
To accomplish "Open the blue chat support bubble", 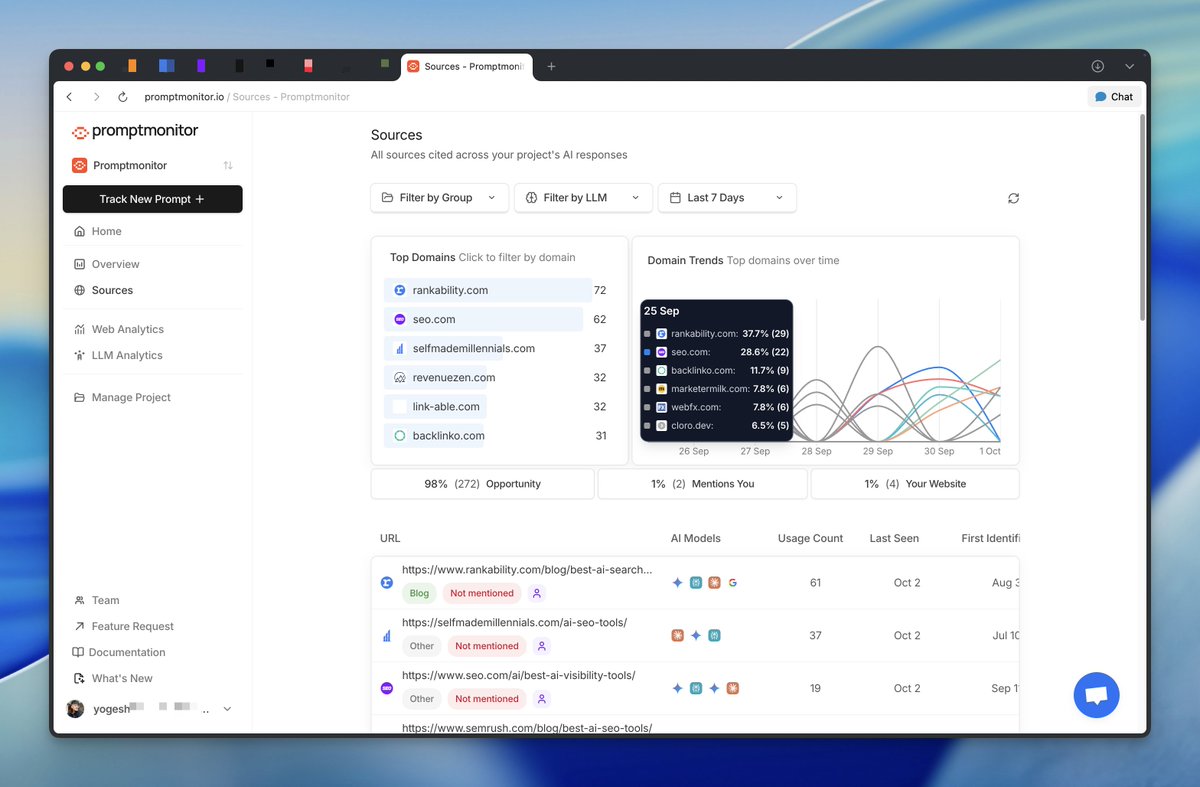I will tap(1096, 695).
